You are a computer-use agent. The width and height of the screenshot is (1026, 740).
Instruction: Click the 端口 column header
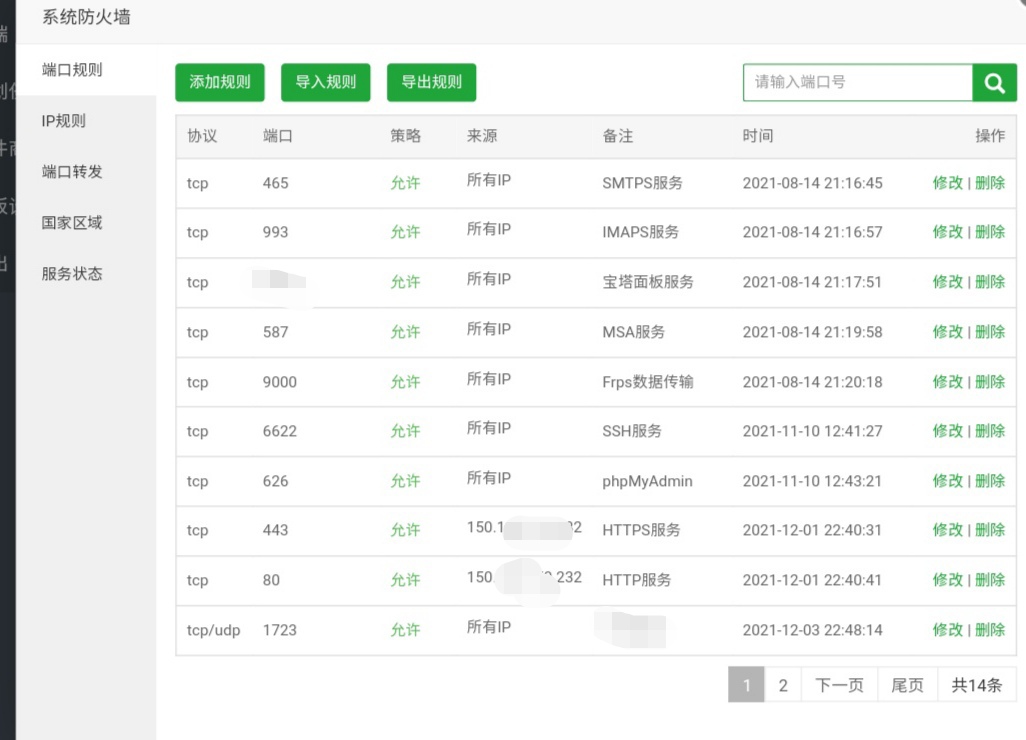click(x=278, y=136)
